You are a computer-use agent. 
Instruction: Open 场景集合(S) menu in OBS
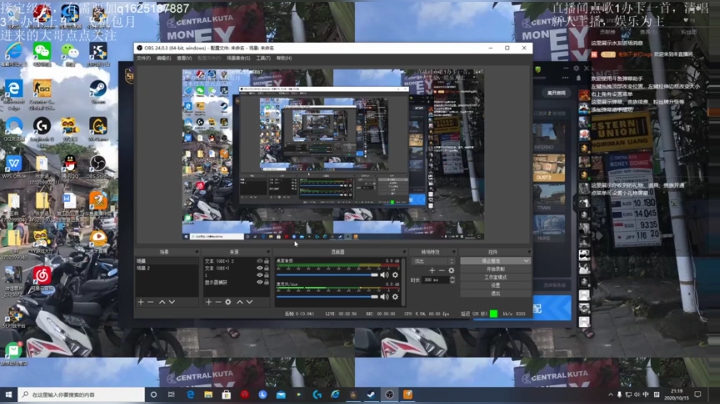point(238,58)
